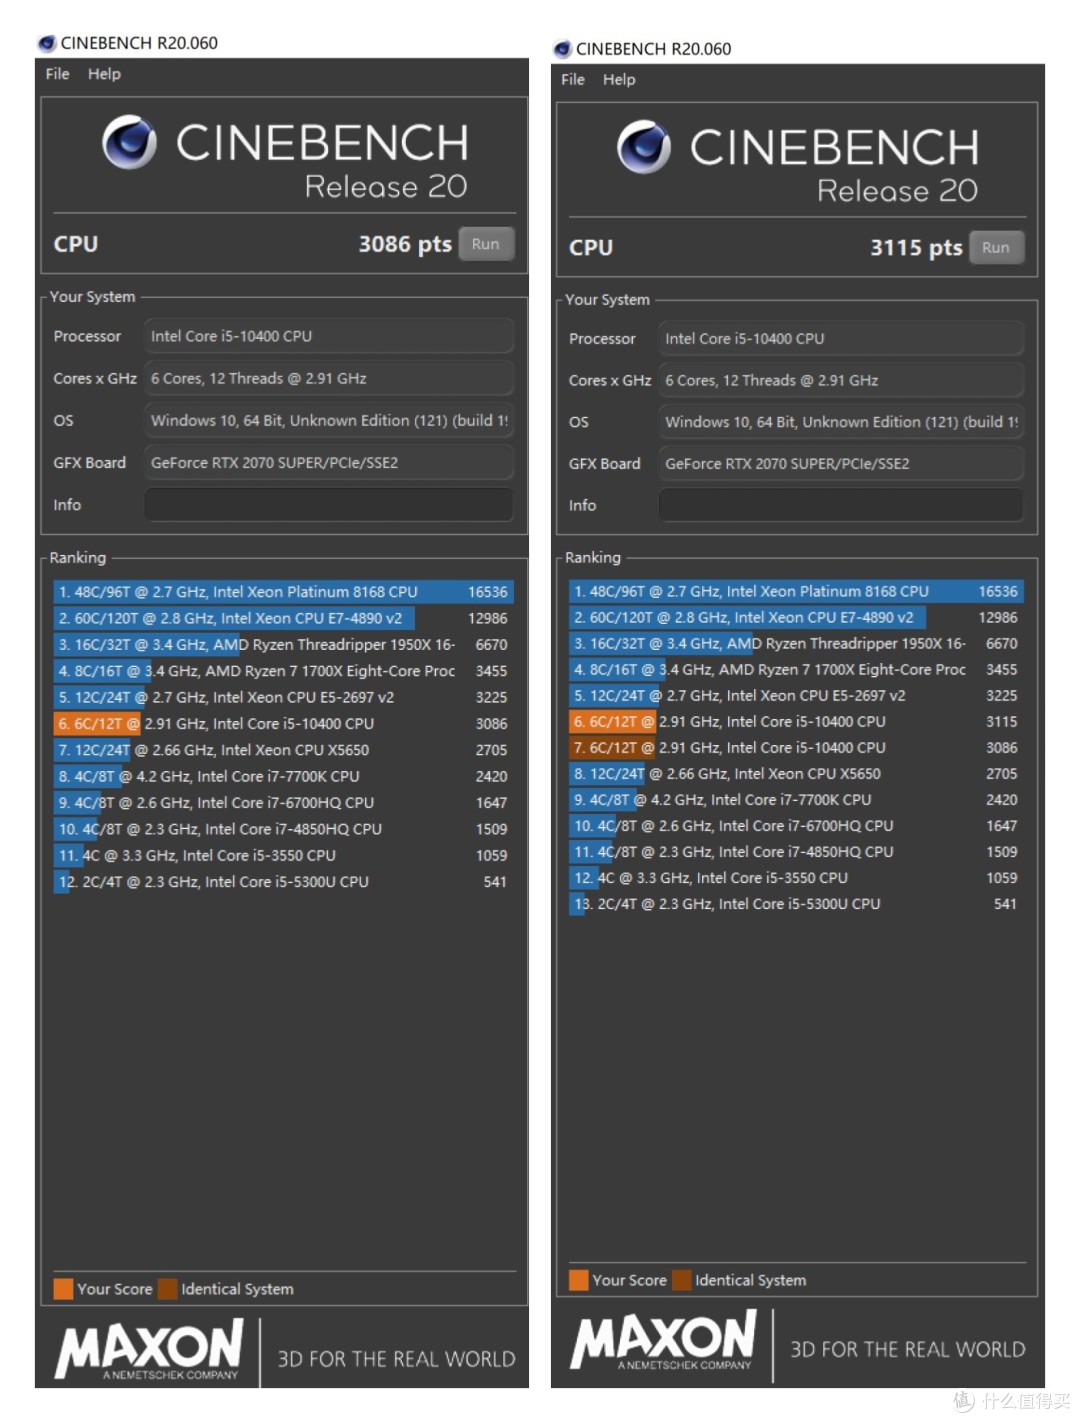Select Xeon E7-4890 v2 ranking row, right window
Image resolution: width=1080 pixels, height=1423 pixels.
(x=796, y=617)
